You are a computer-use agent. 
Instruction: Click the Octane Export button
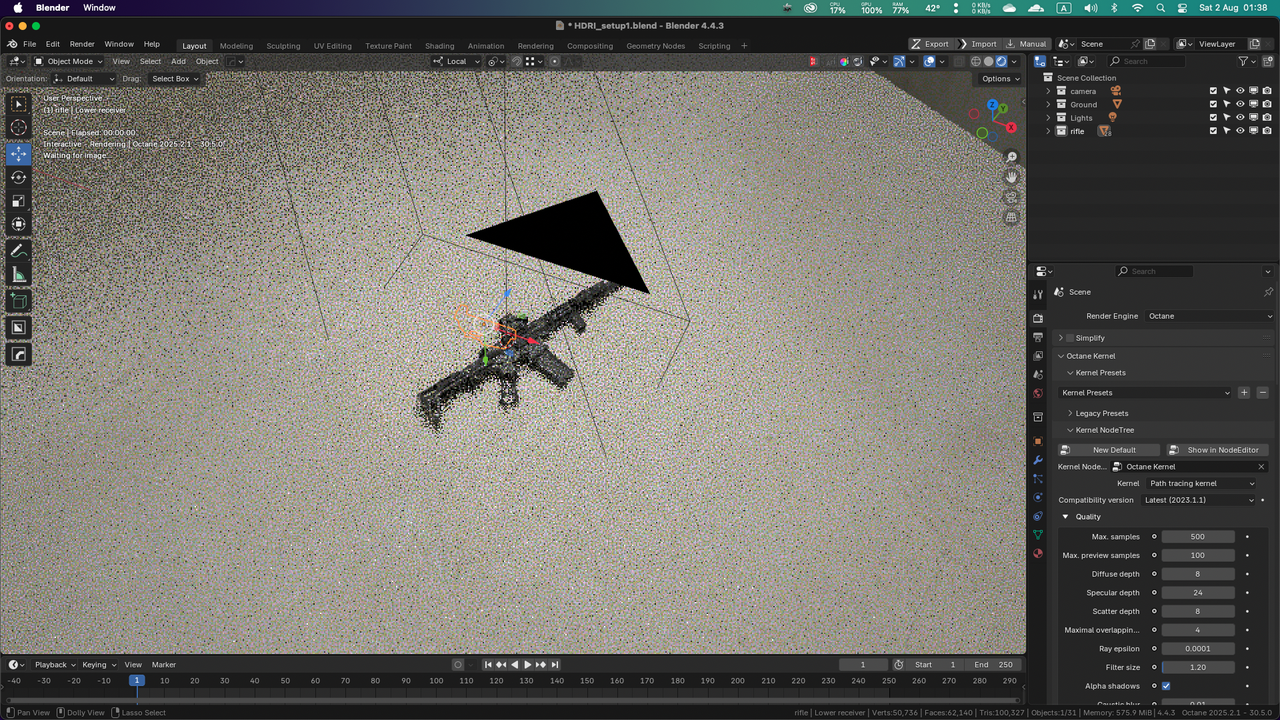tap(931, 44)
